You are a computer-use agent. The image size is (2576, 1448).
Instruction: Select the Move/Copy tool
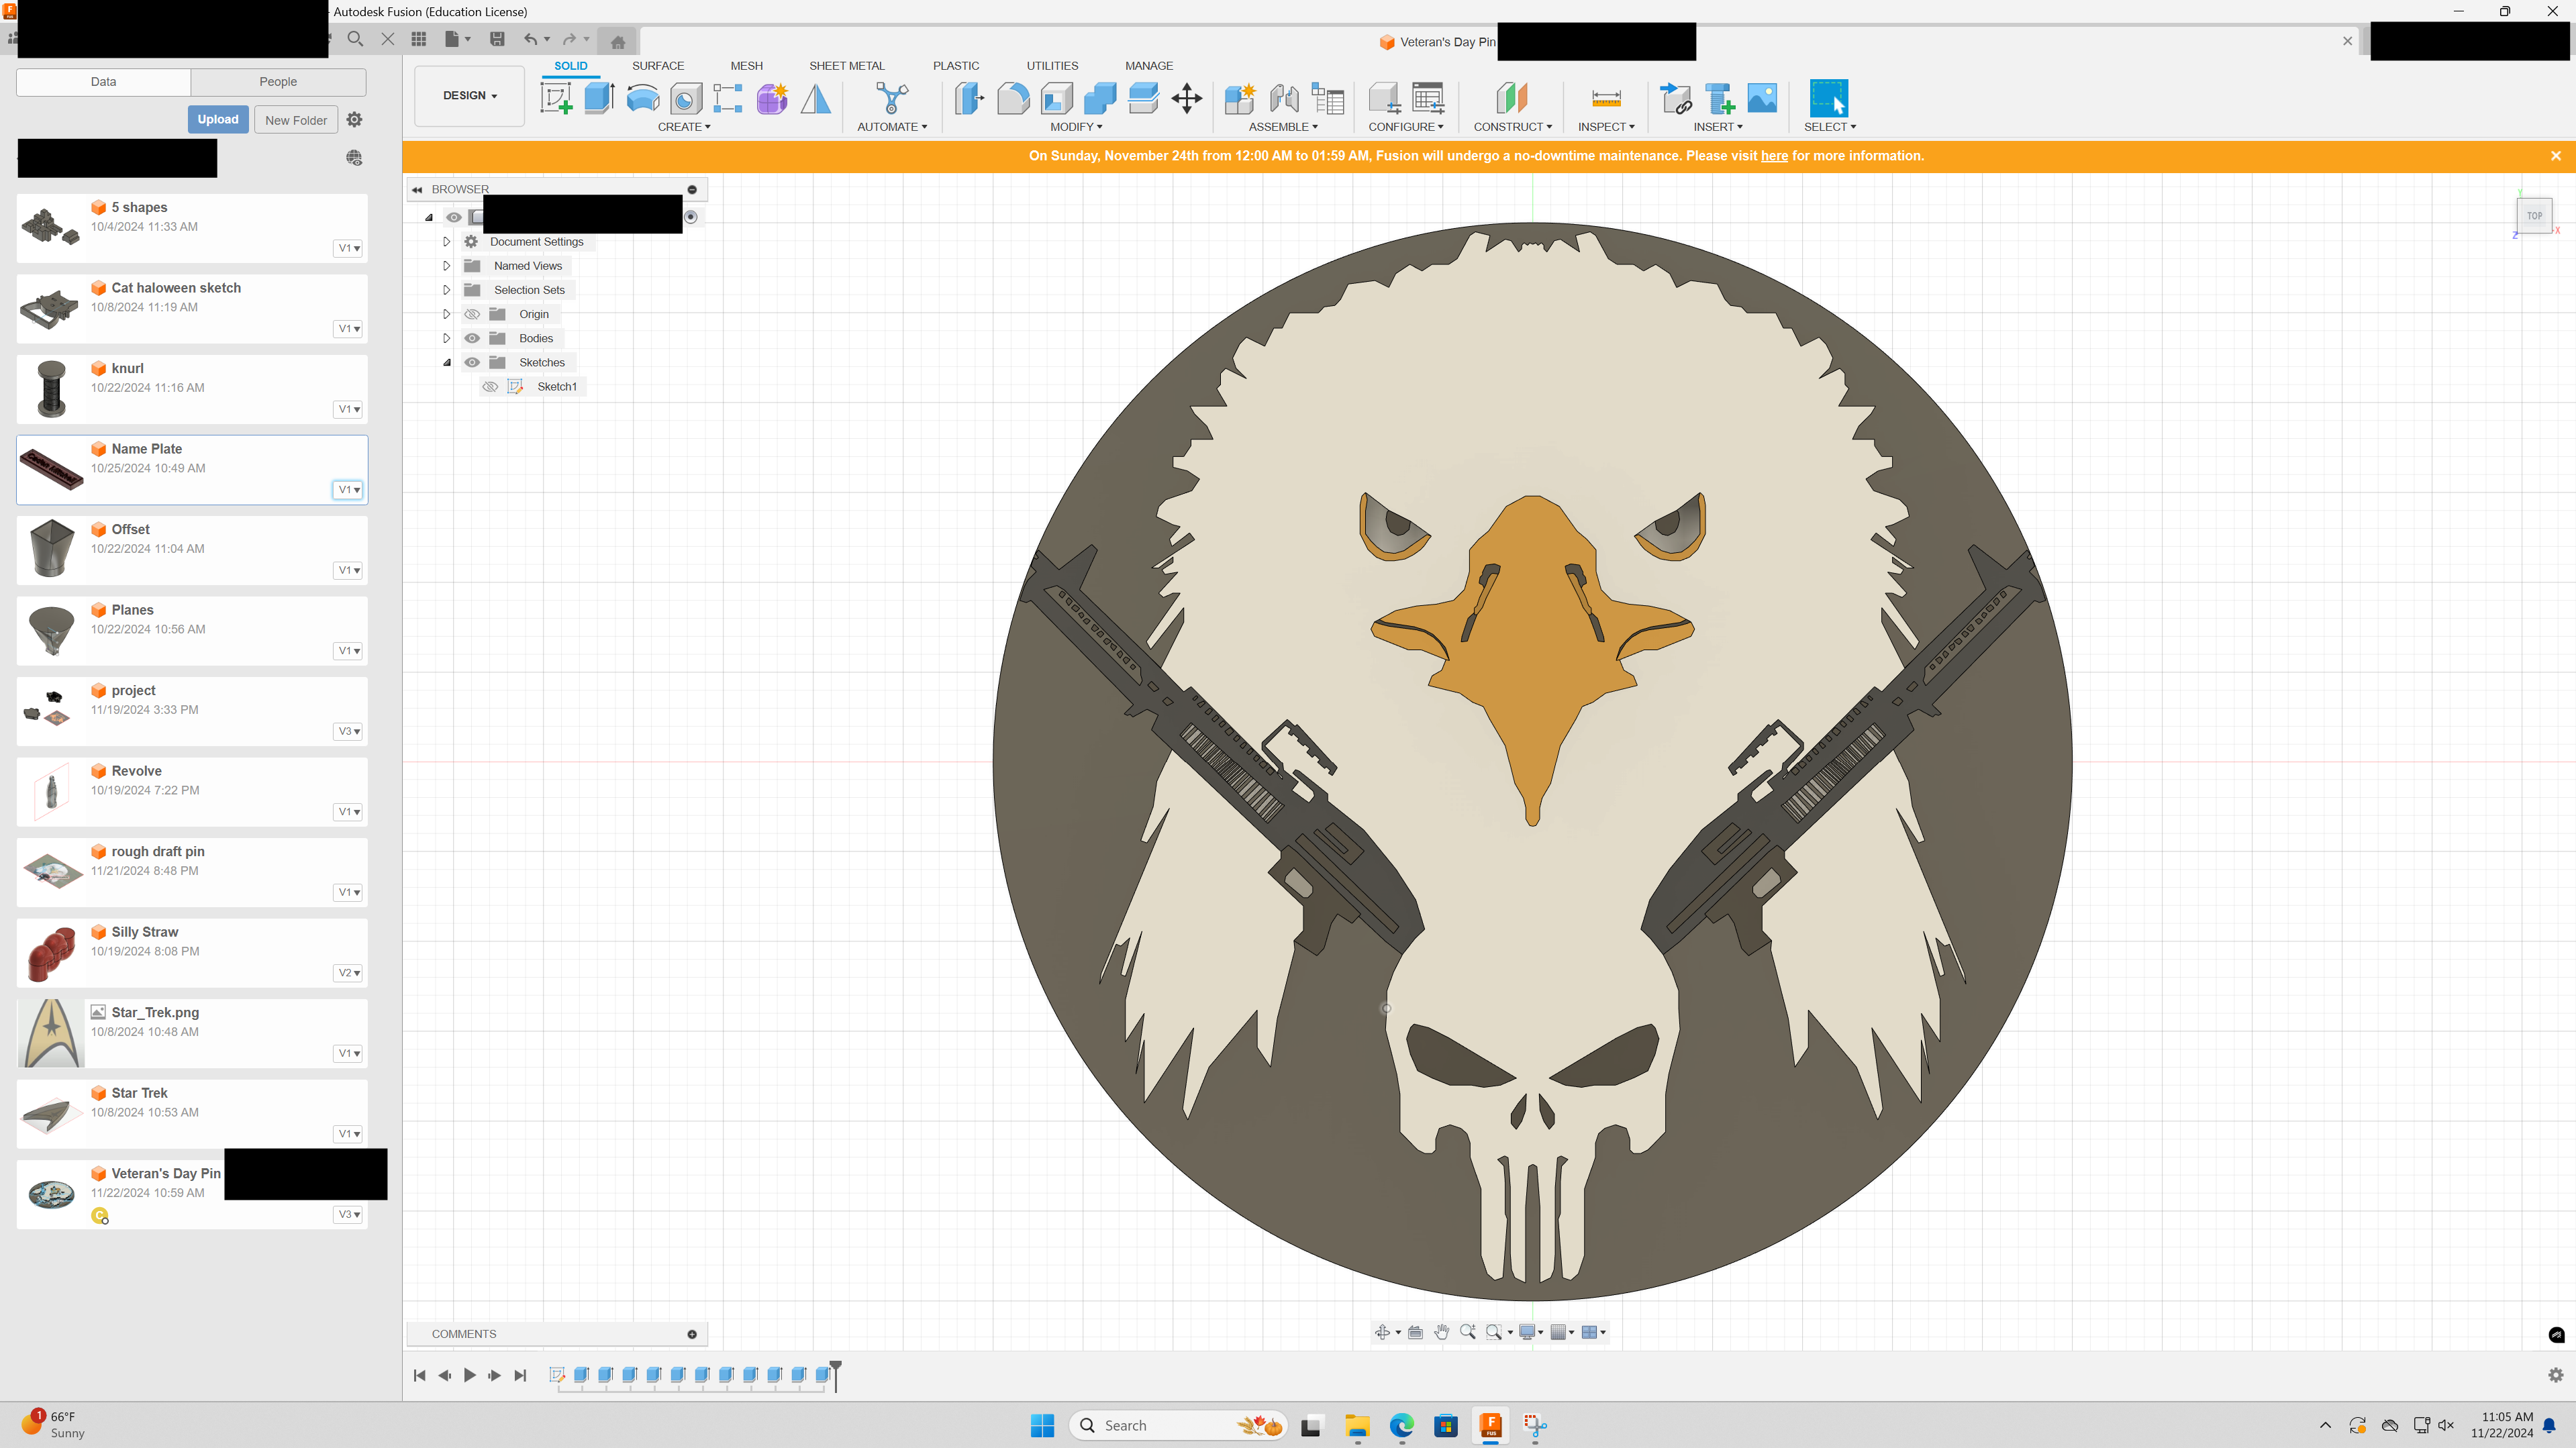tap(1187, 98)
